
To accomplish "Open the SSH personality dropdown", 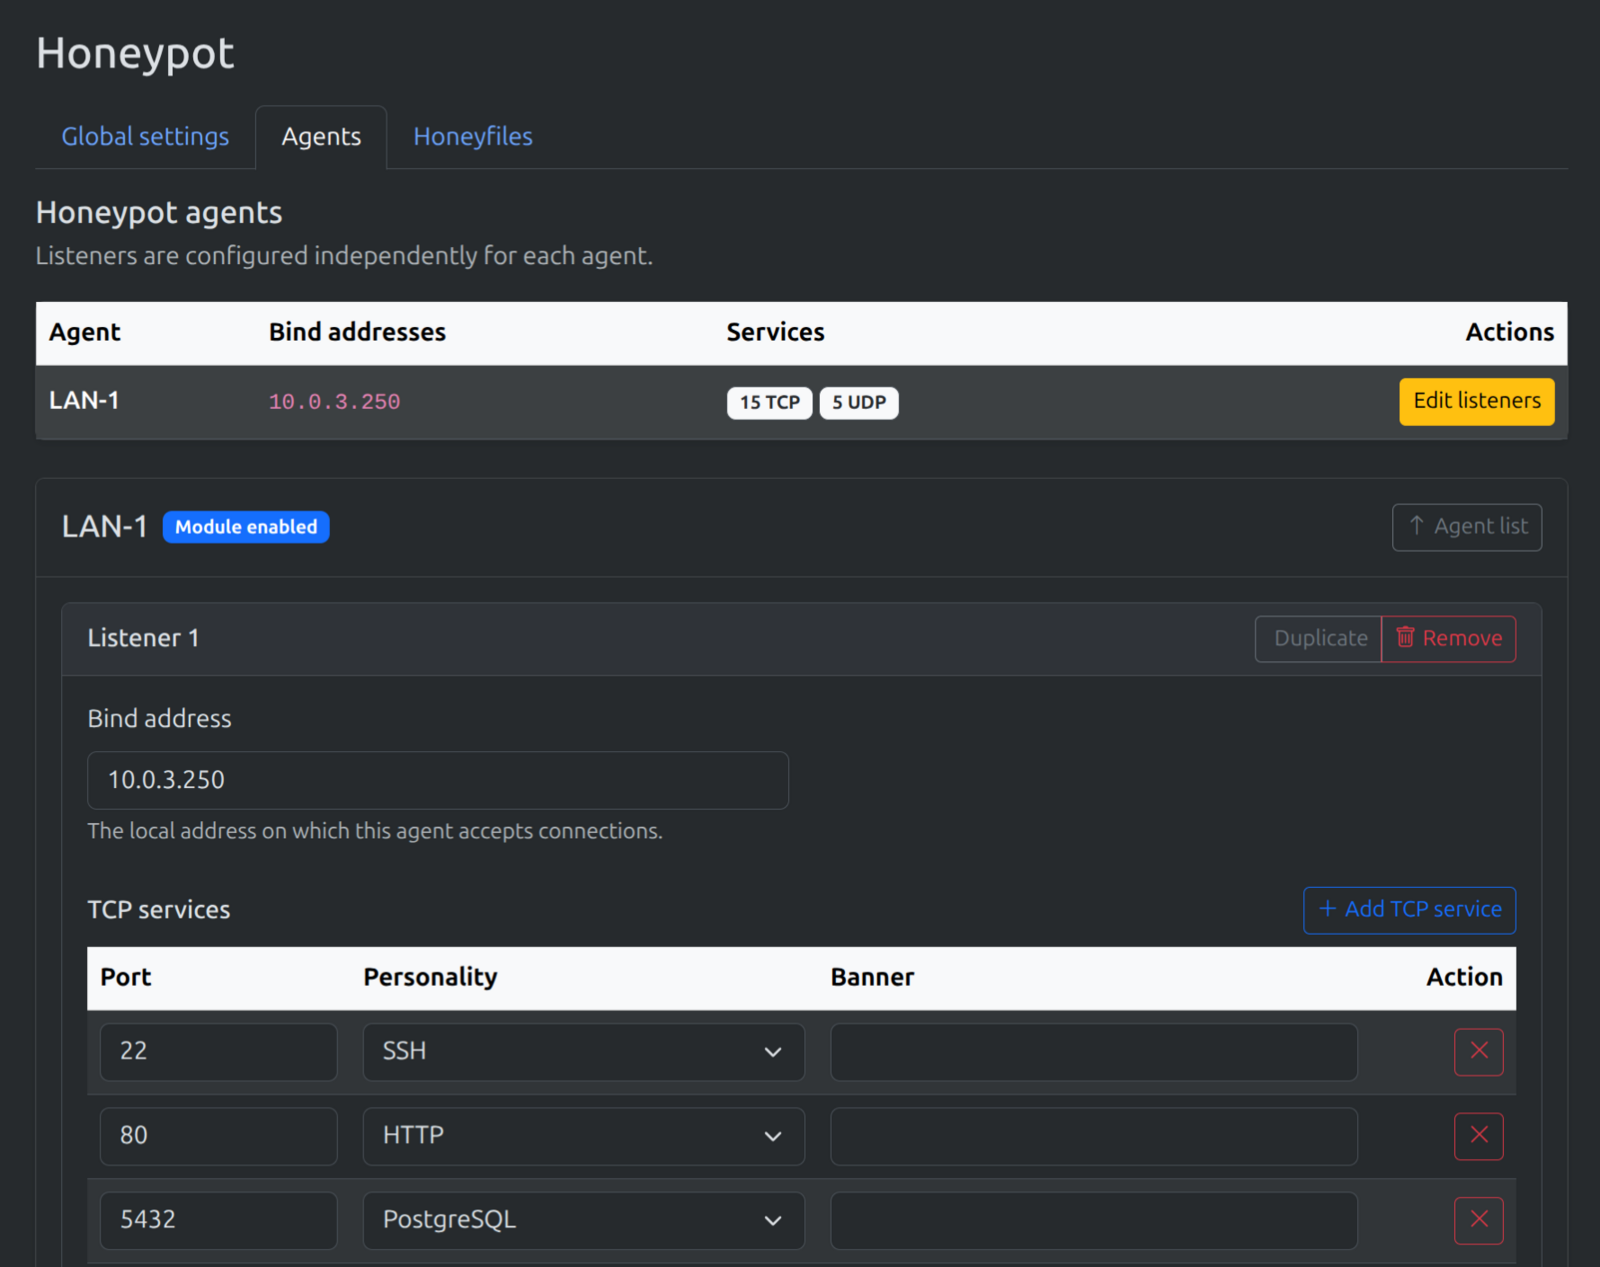I will click(x=583, y=1051).
